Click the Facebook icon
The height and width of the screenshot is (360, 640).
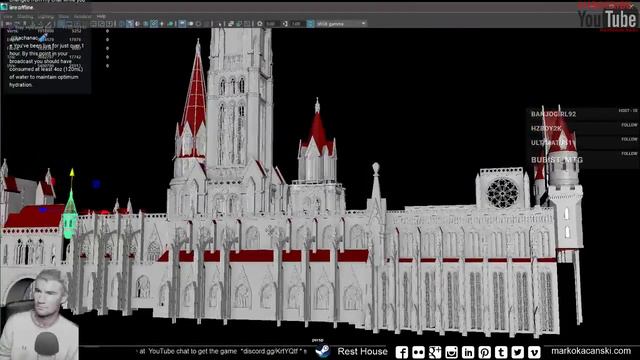402,352
